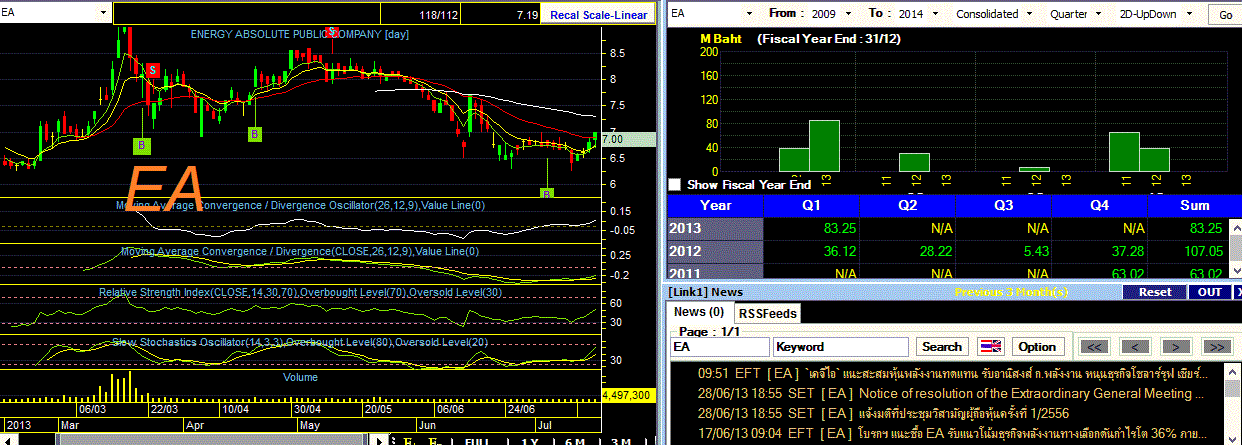This screenshot has height=445, width=1247.
Task: Select the 3M chart range
Action: click(620, 440)
